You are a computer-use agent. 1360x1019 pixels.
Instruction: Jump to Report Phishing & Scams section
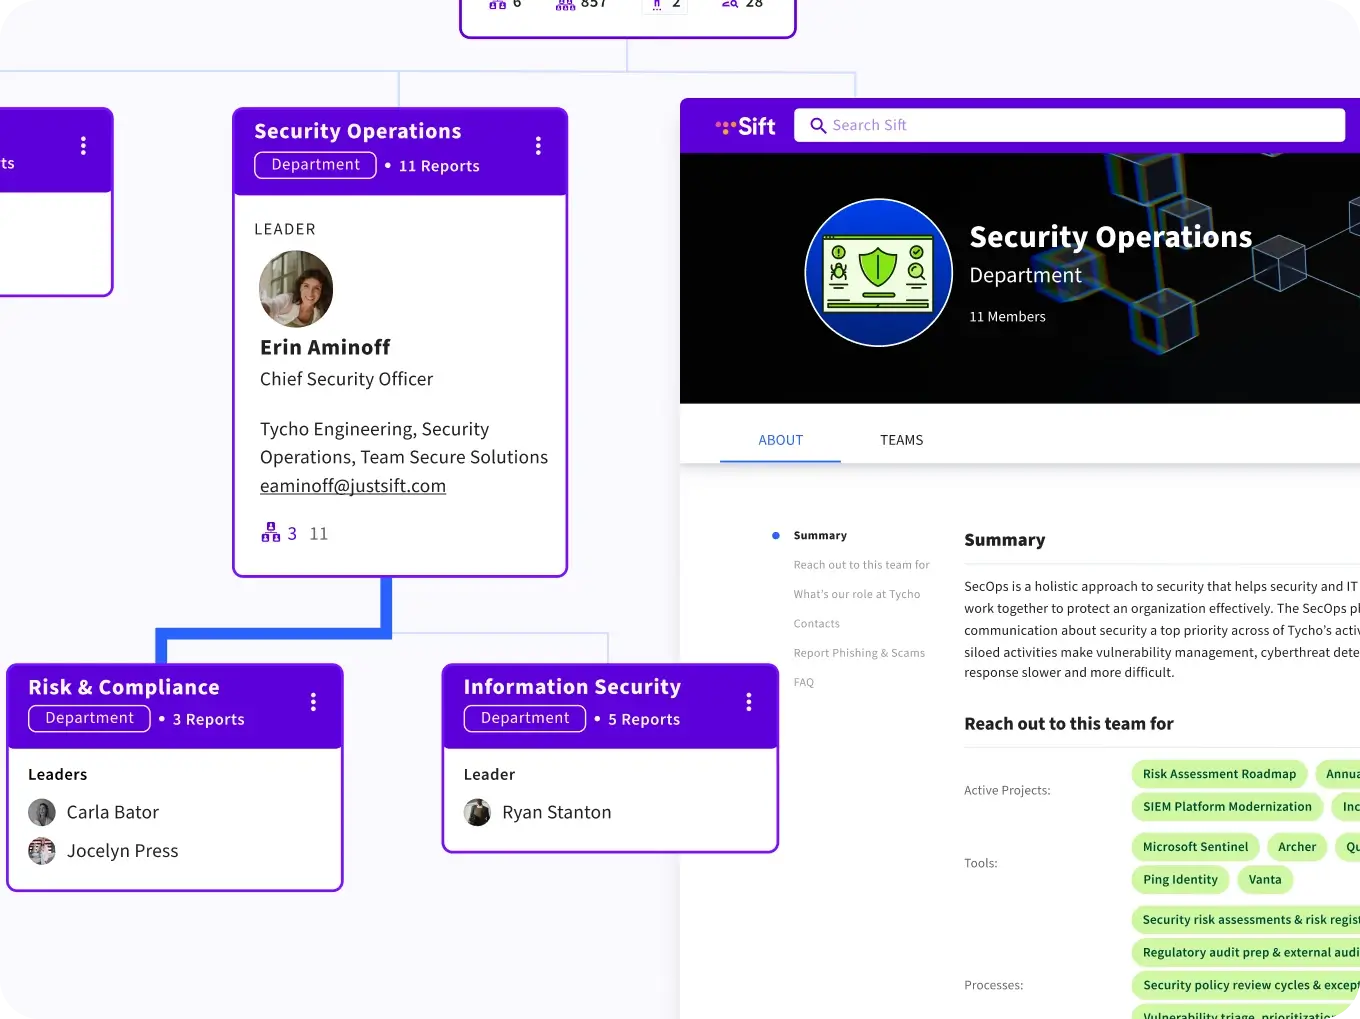point(859,653)
